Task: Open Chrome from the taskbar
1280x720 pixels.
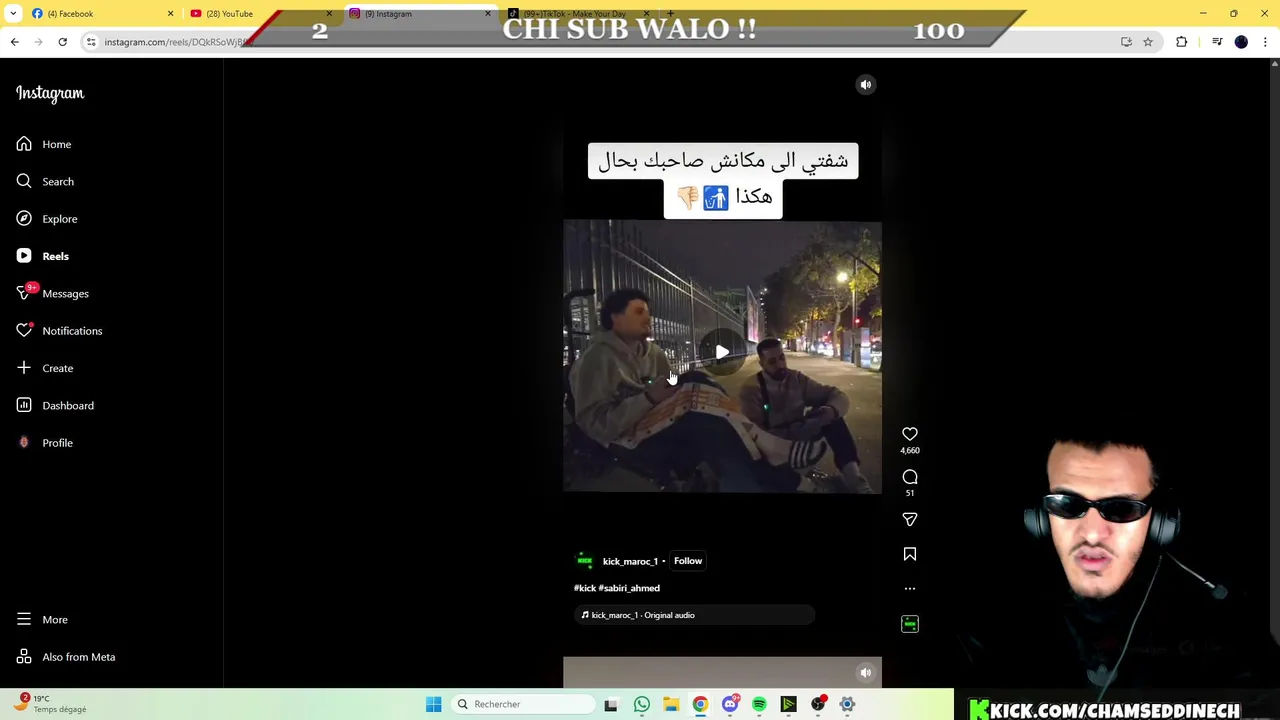Action: [700, 704]
